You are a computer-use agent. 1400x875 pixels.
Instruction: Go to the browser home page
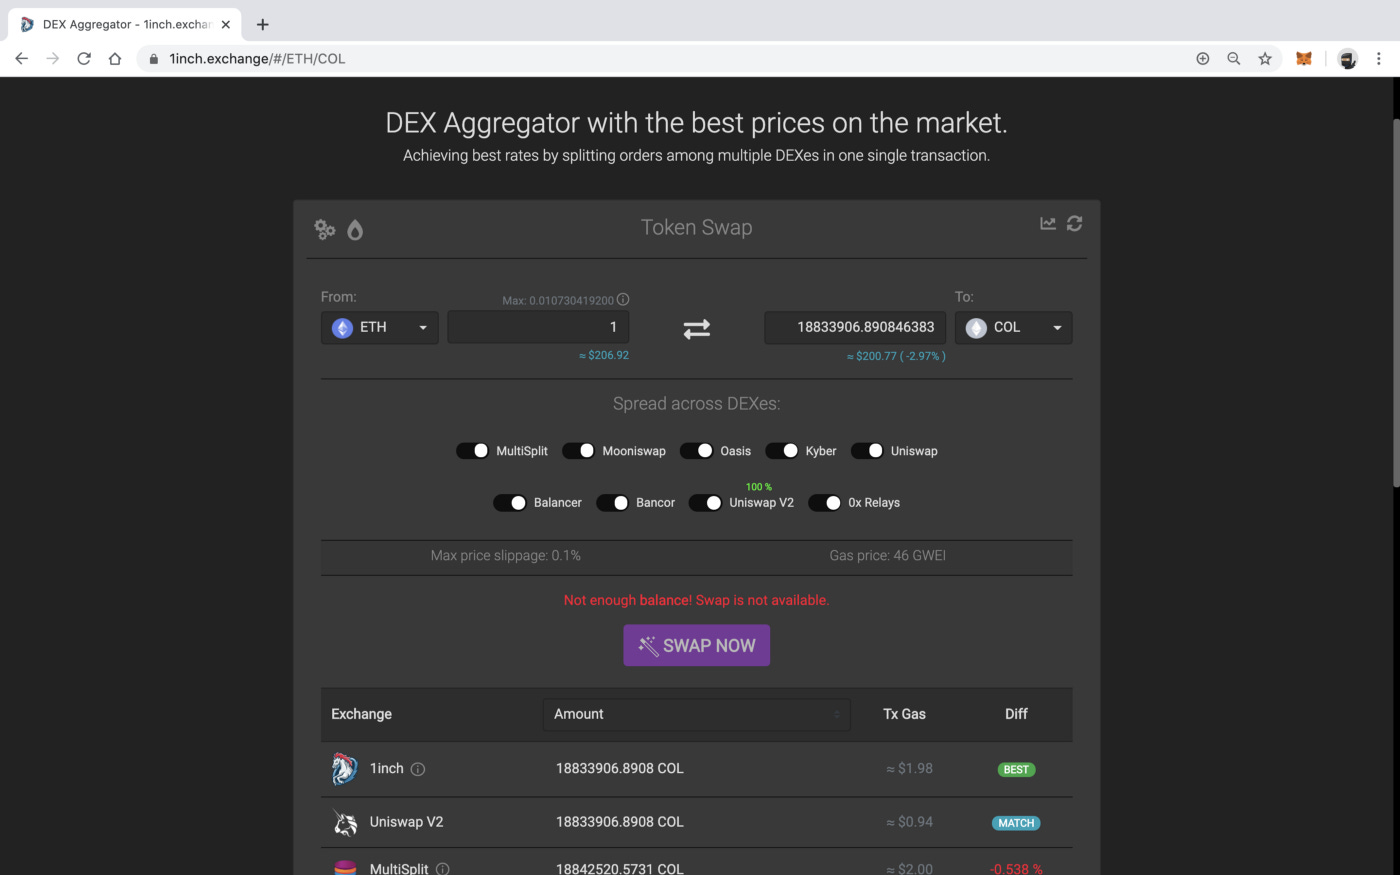(115, 59)
